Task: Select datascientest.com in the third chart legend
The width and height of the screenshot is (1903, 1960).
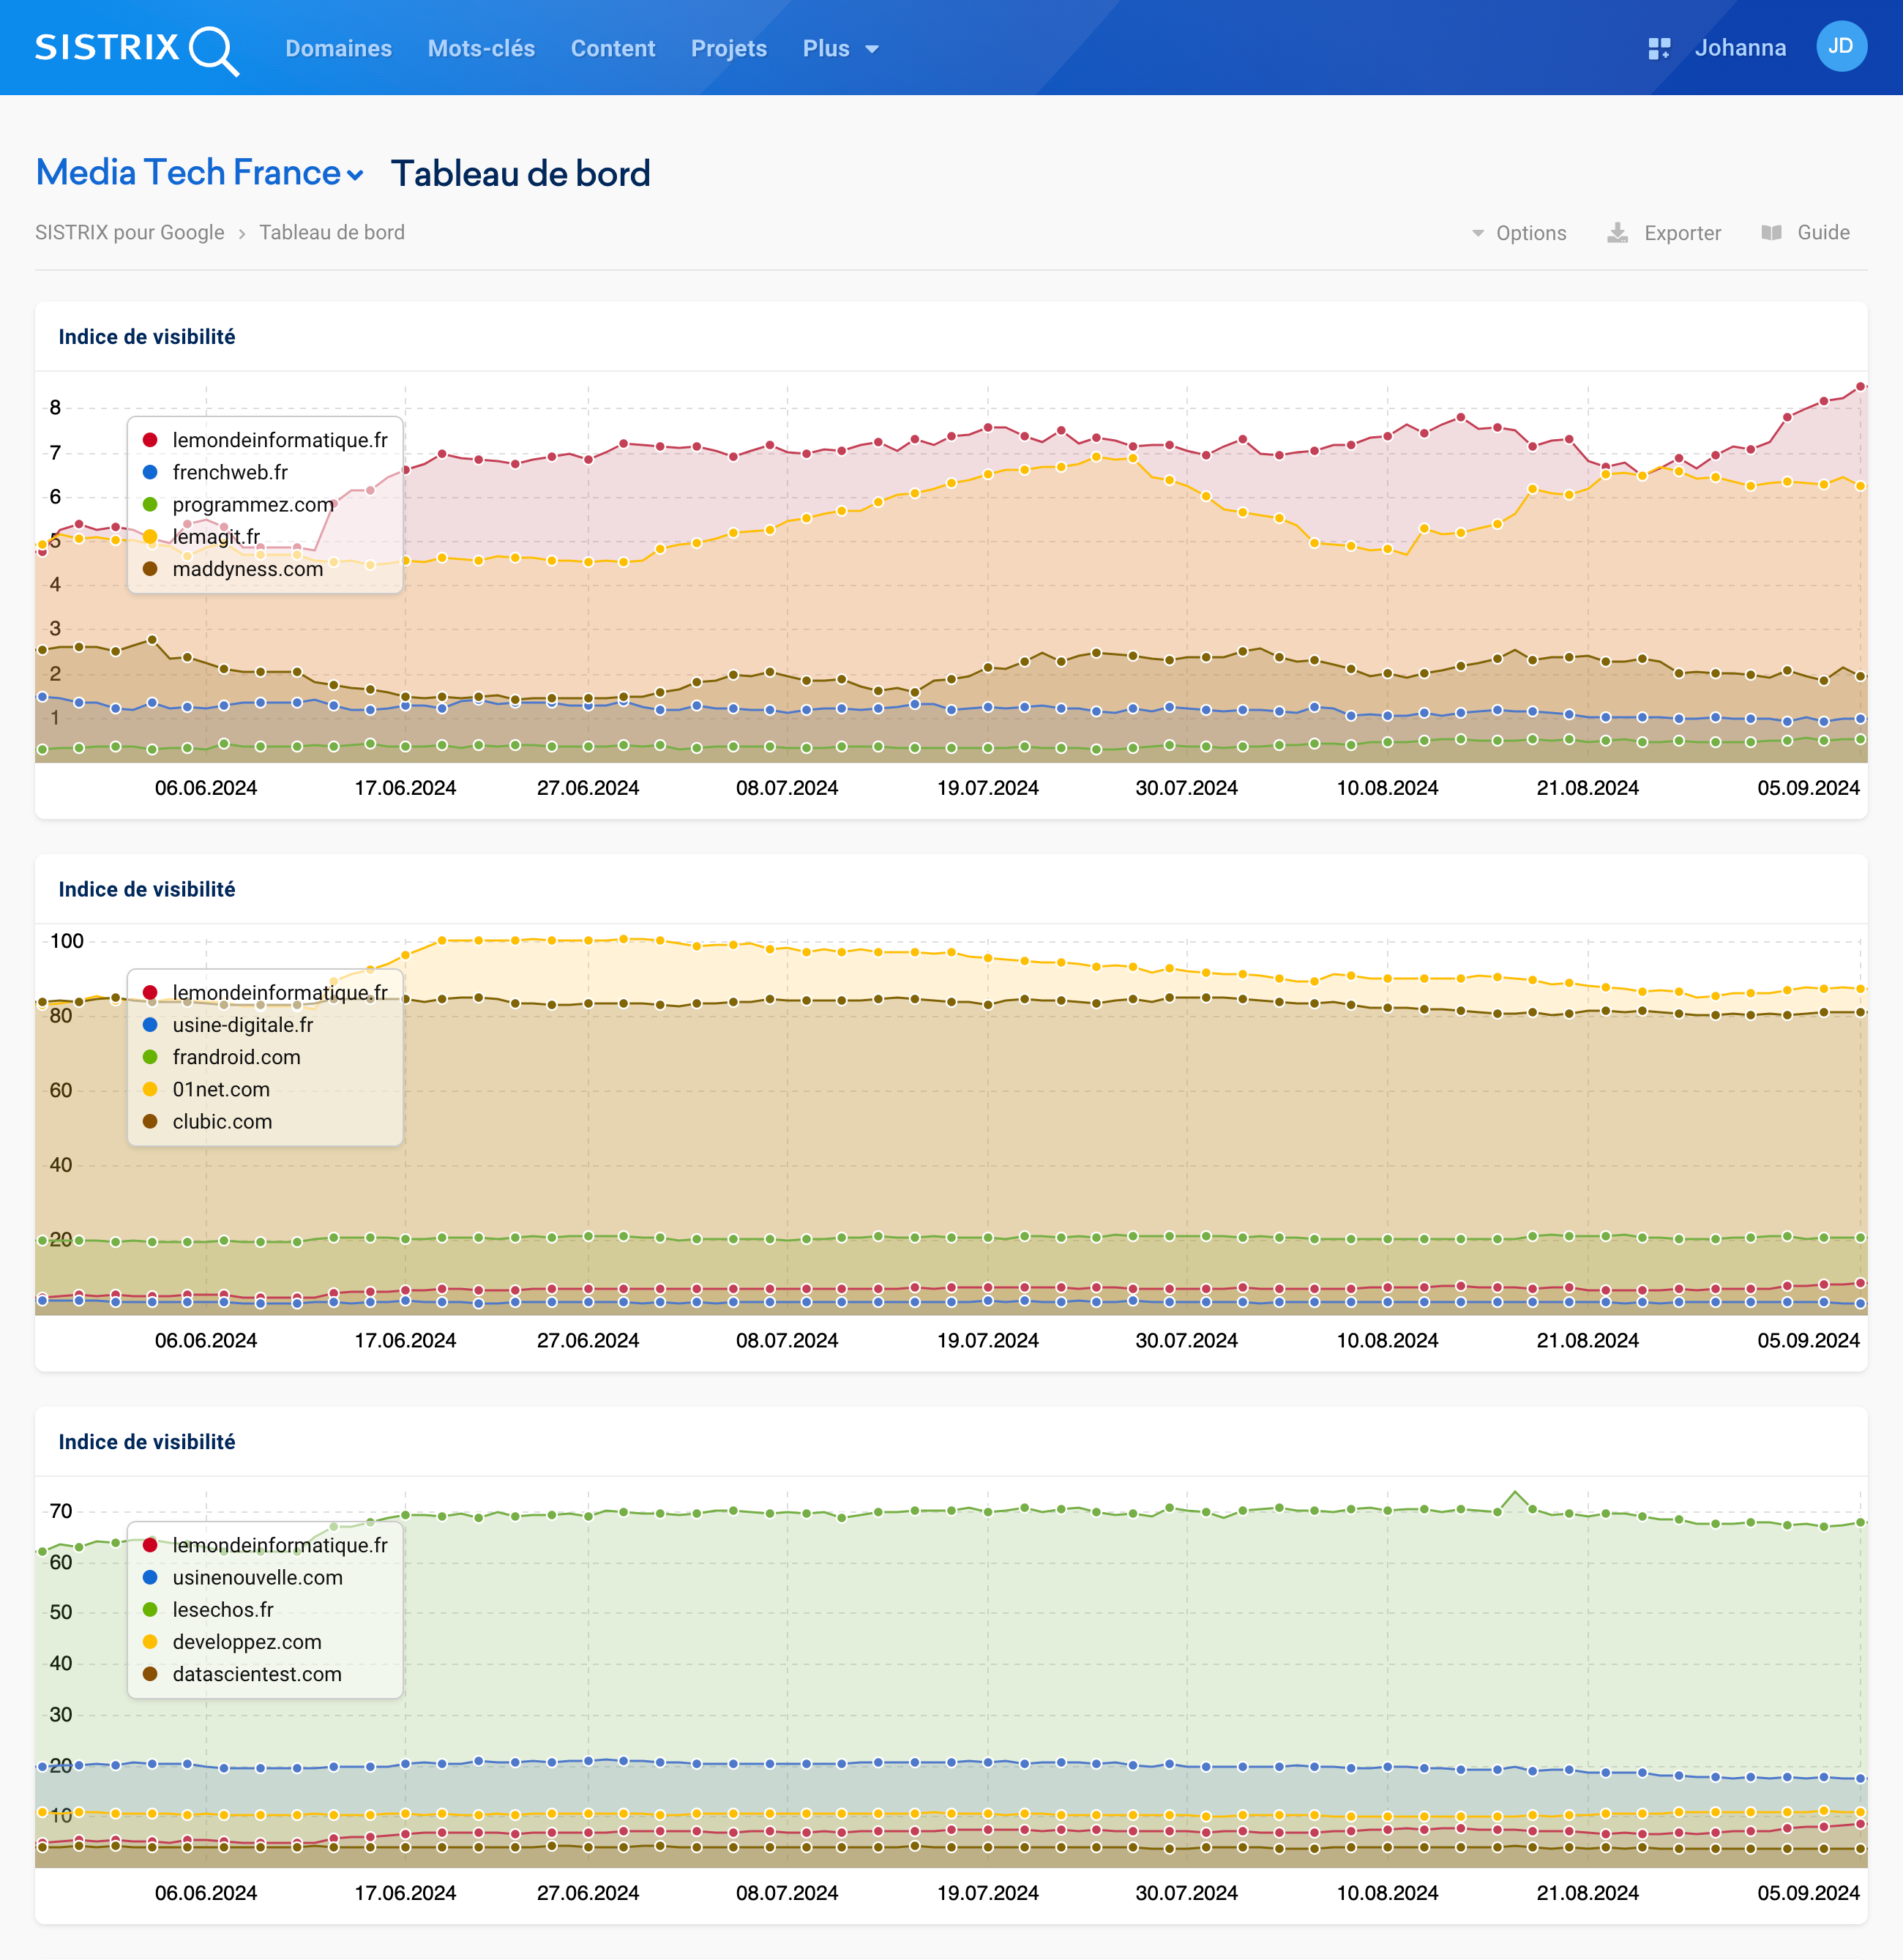Action: pos(242,1674)
